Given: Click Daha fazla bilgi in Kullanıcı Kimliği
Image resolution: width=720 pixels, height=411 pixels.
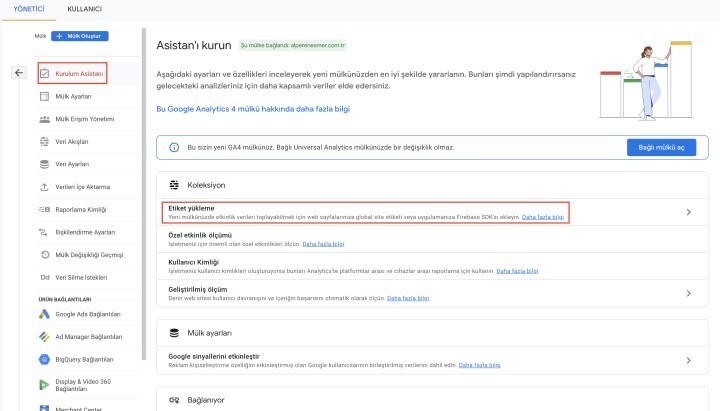Looking at the screenshot, I should (517, 271).
